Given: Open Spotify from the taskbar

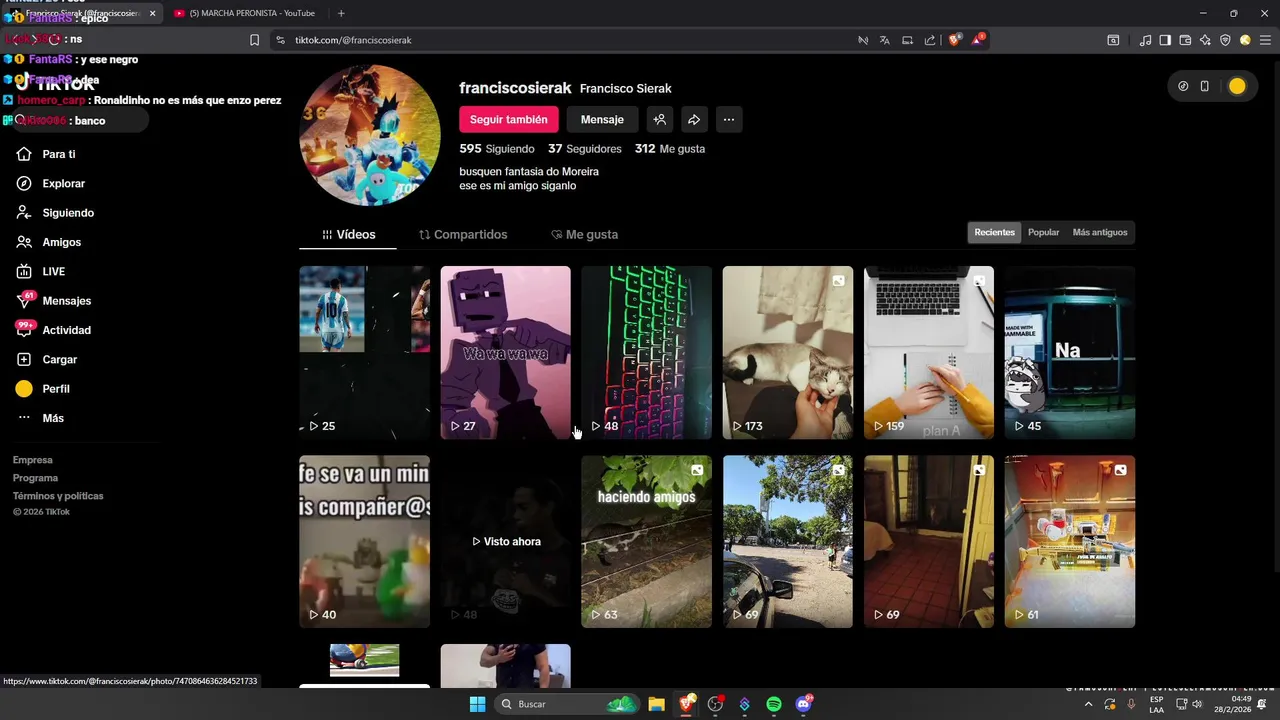Looking at the screenshot, I should pos(774,704).
